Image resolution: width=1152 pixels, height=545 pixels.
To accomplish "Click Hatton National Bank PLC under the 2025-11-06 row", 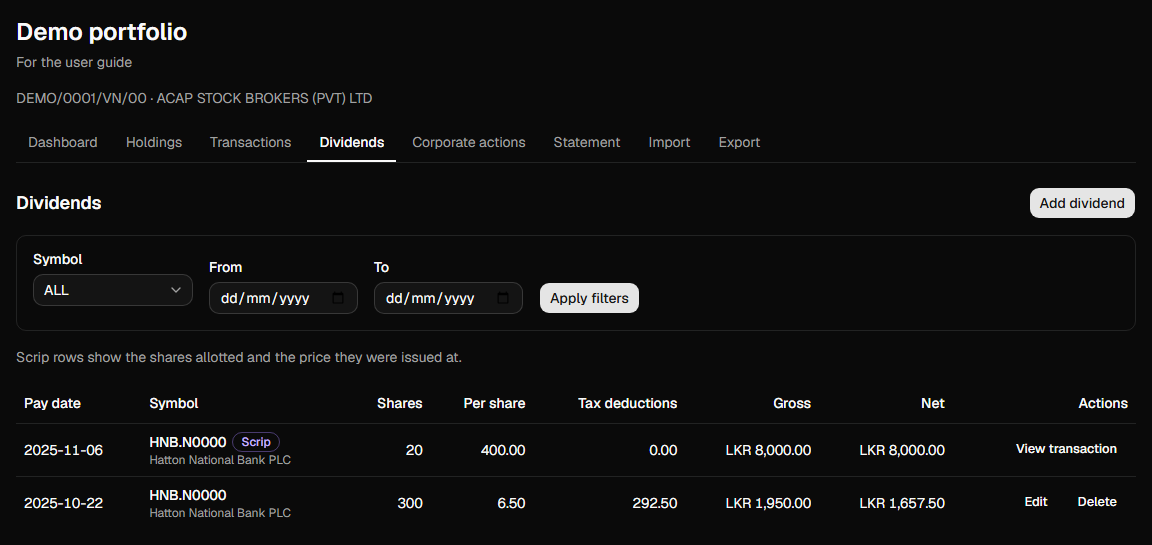I will [x=220, y=460].
